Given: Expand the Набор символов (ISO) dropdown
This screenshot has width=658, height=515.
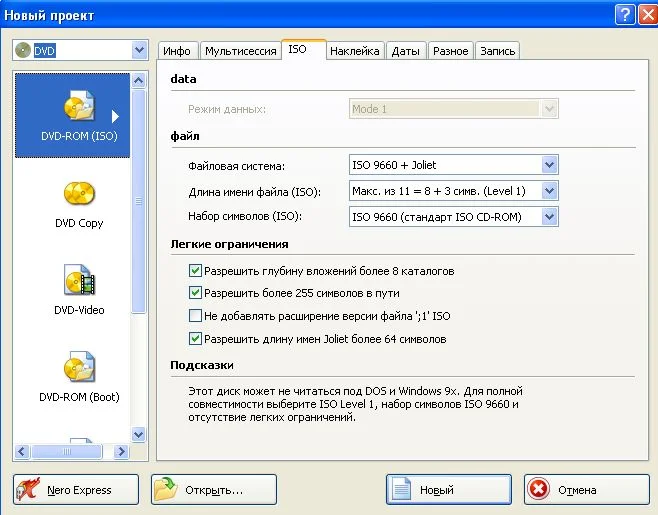Looking at the screenshot, I should (x=549, y=217).
